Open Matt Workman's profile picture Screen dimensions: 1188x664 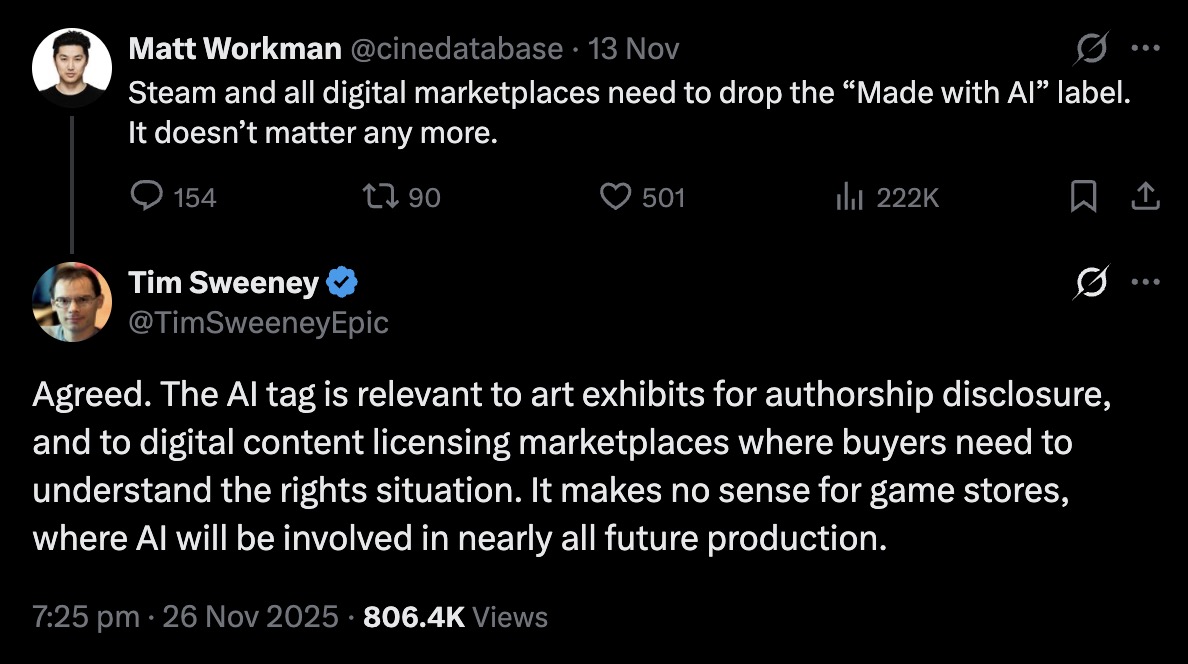tap(72, 68)
